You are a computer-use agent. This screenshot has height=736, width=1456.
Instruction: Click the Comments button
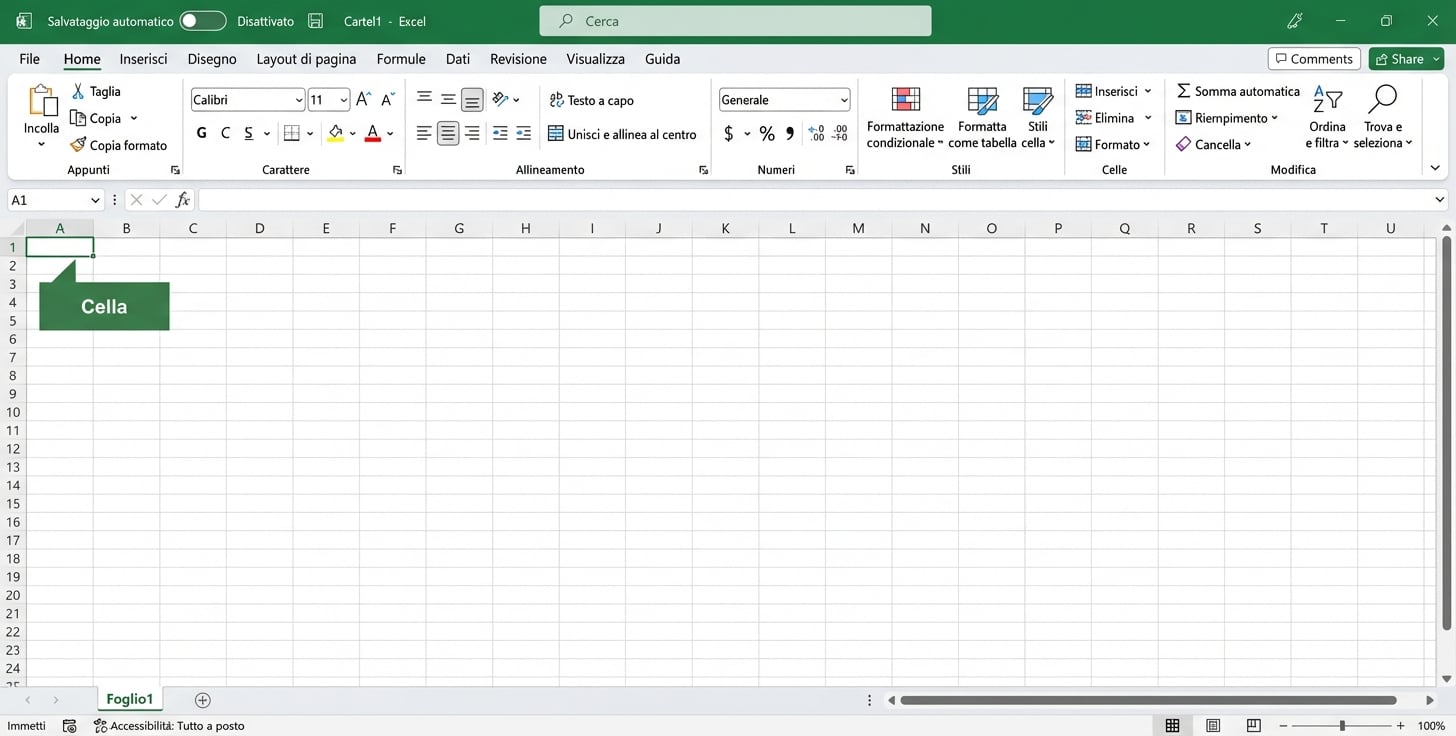coord(1314,59)
